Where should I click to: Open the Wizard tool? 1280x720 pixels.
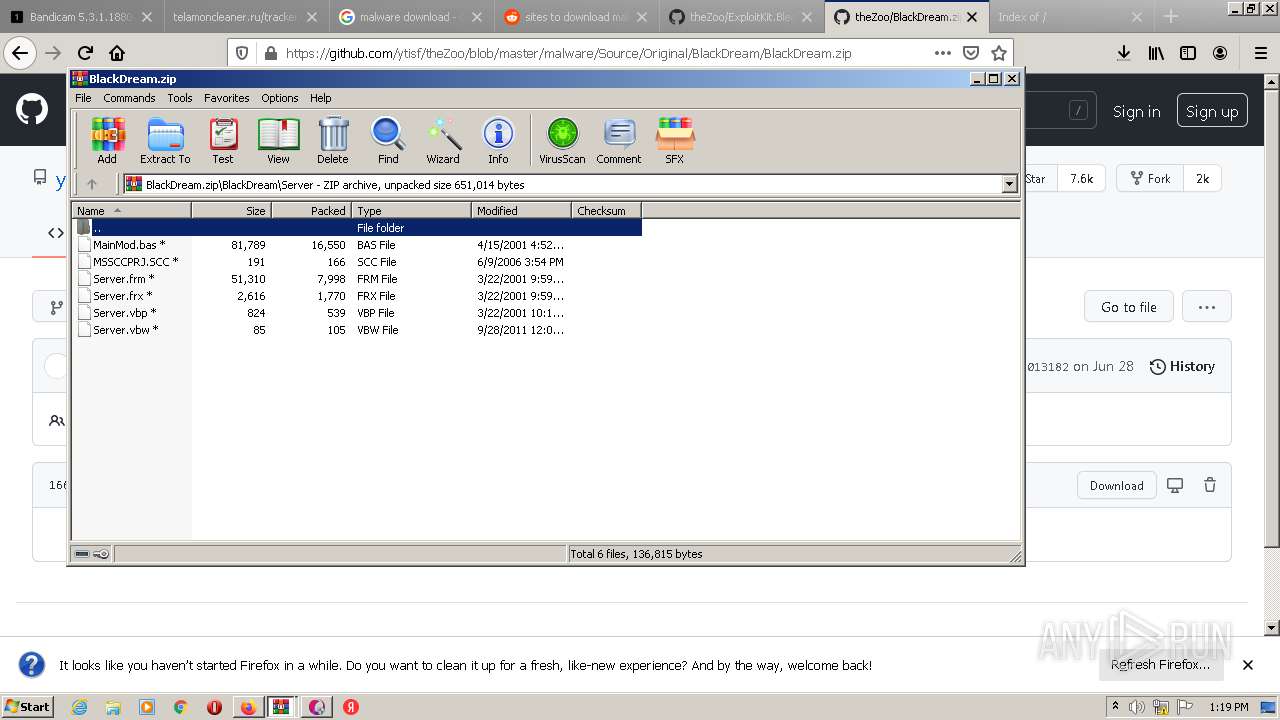click(x=443, y=140)
